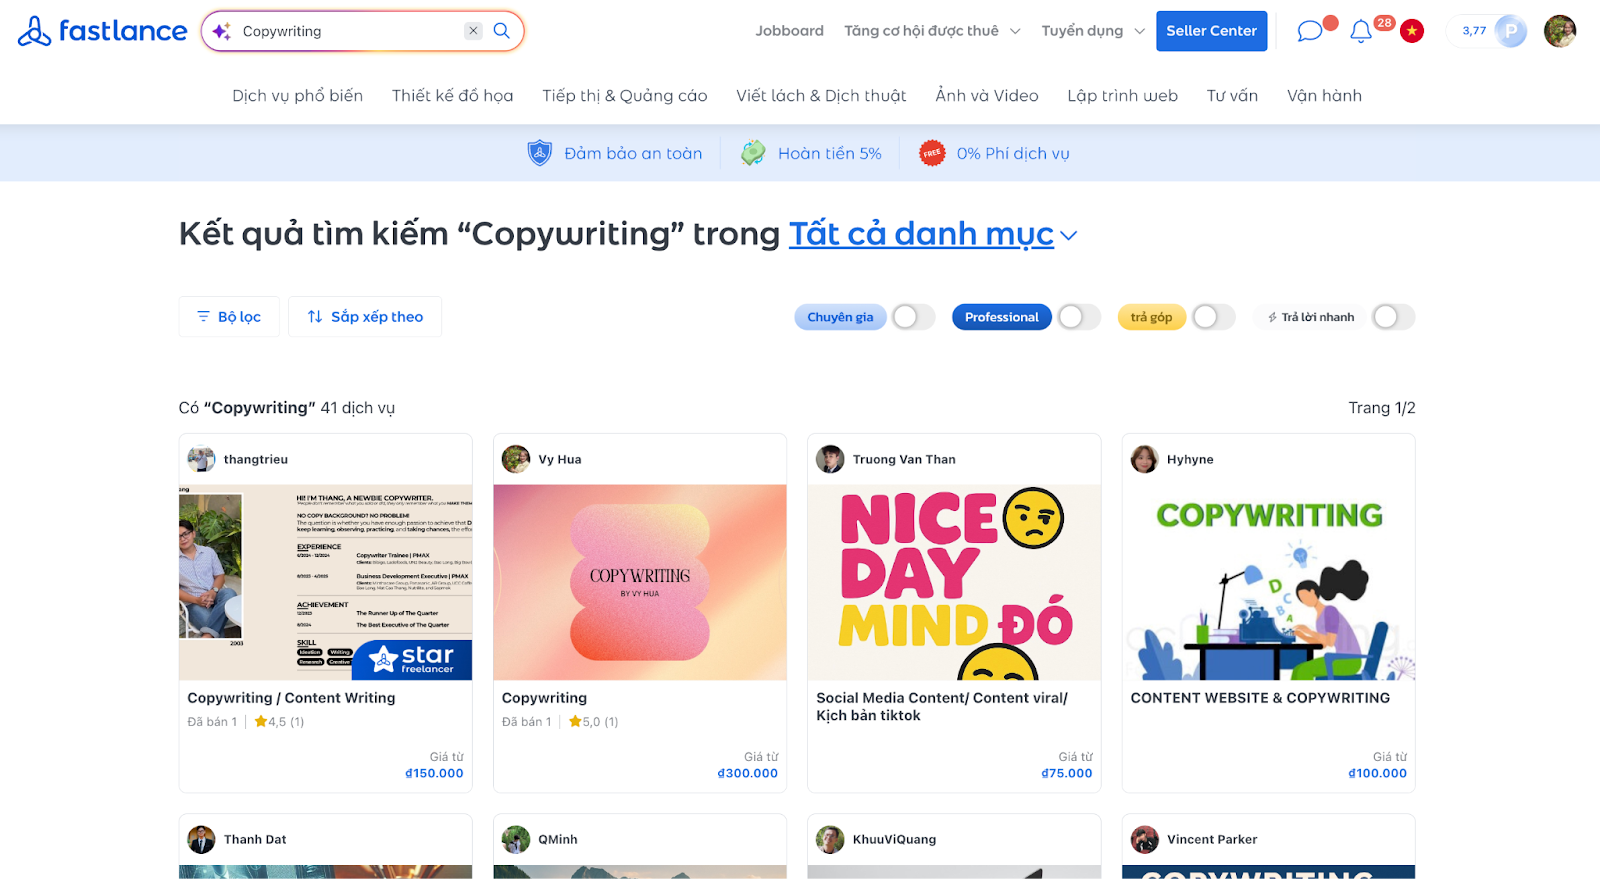Viewport: 1600px width, 879px height.
Task: Toggle the Professional switch
Action: point(1079,317)
